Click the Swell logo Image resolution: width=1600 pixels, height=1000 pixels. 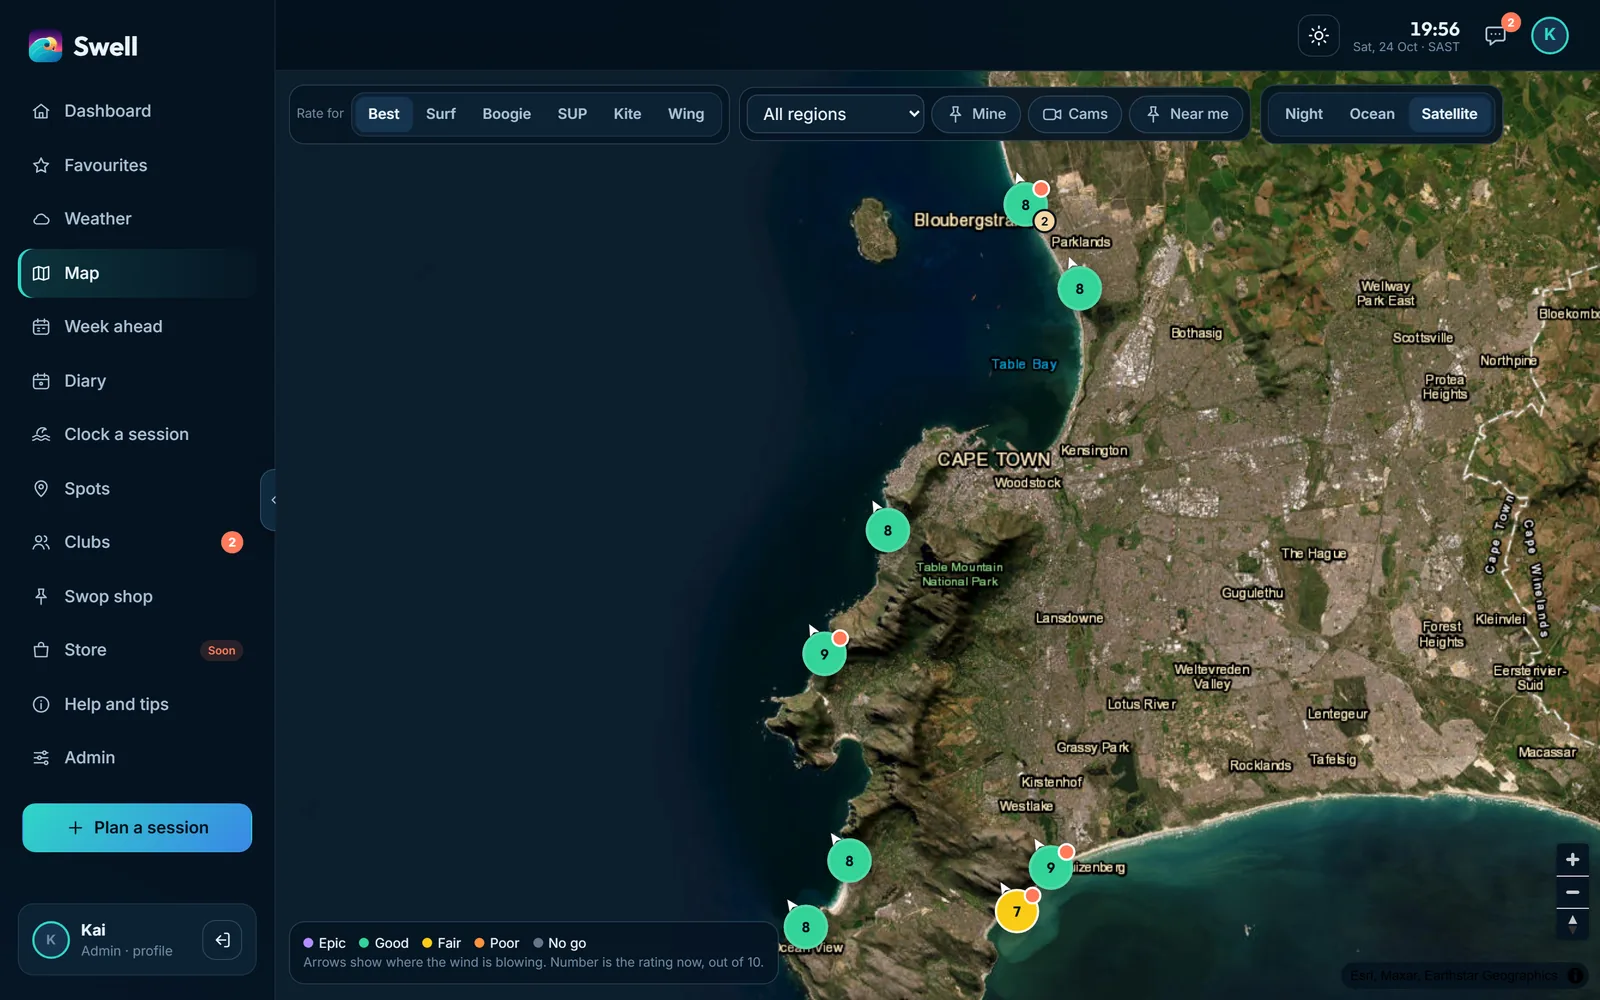pyautogui.click(x=83, y=46)
